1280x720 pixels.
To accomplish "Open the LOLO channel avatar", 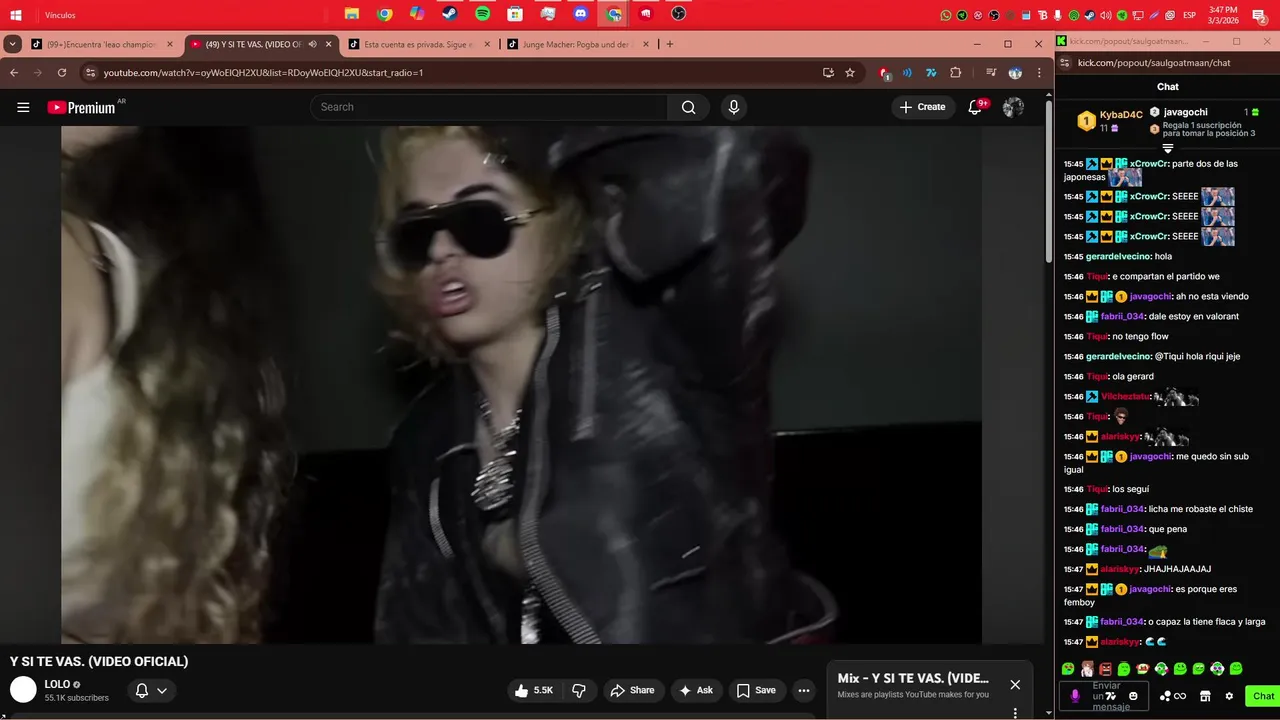I will coord(23,690).
